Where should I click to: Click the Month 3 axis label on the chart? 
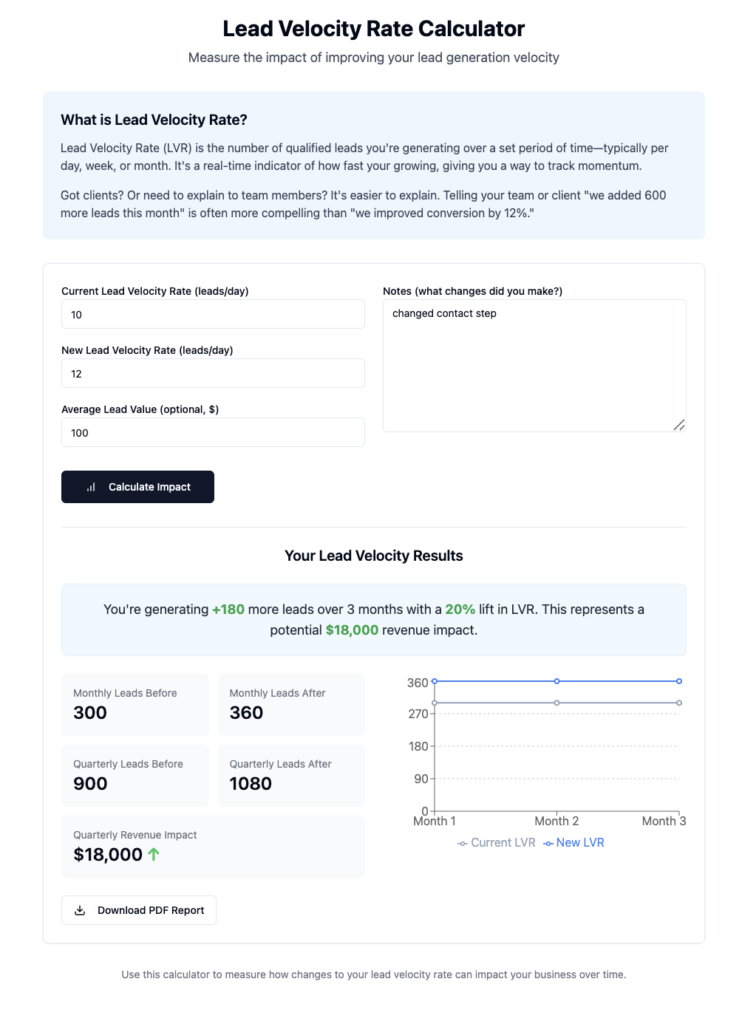(665, 820)
